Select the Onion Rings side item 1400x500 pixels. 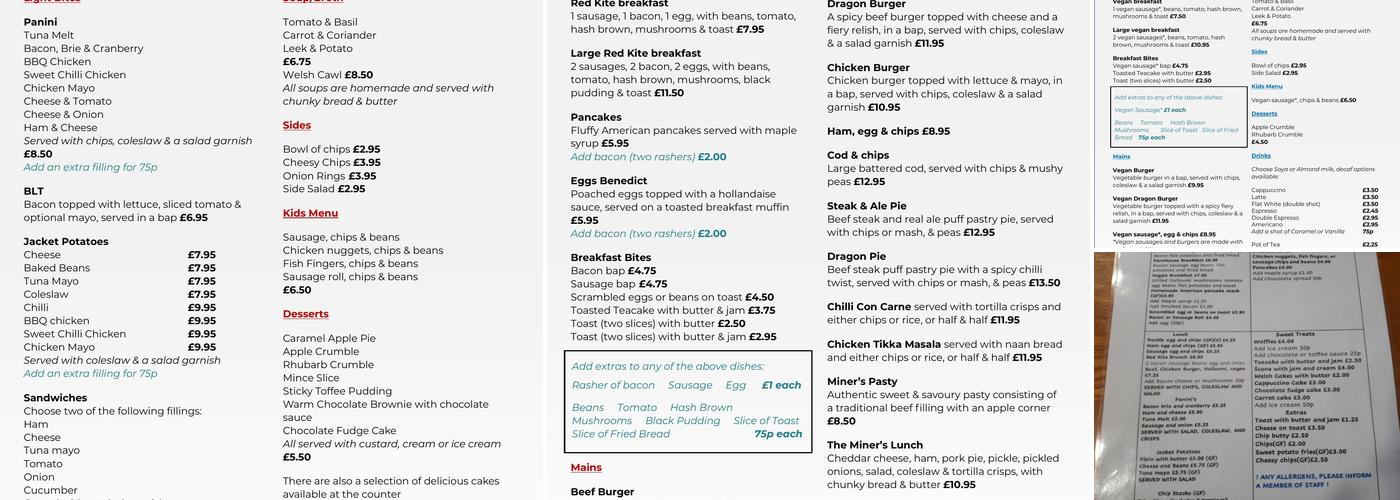click(x=314, y=176)
